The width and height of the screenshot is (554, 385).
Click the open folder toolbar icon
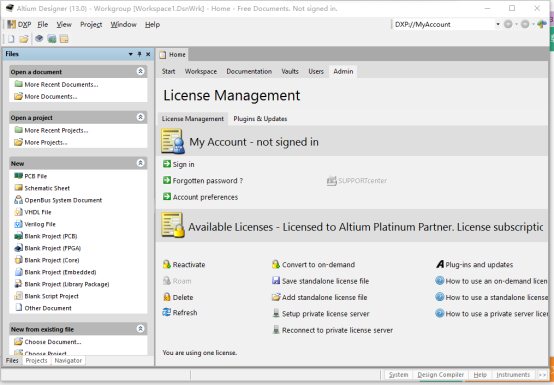24,39
